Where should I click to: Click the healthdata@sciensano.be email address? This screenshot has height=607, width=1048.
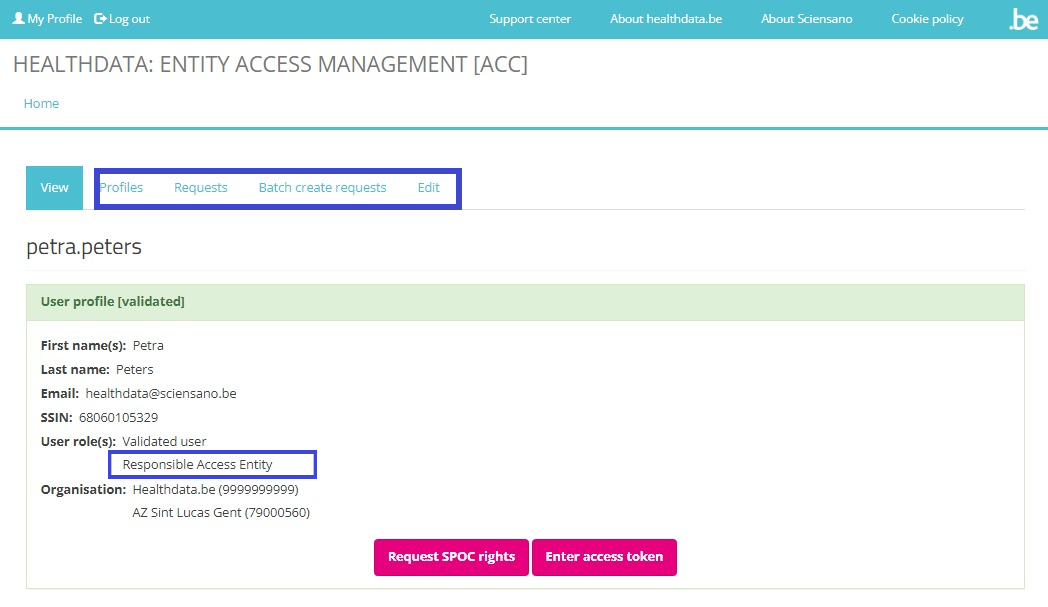pyautogui.click(x=161, y=394)
